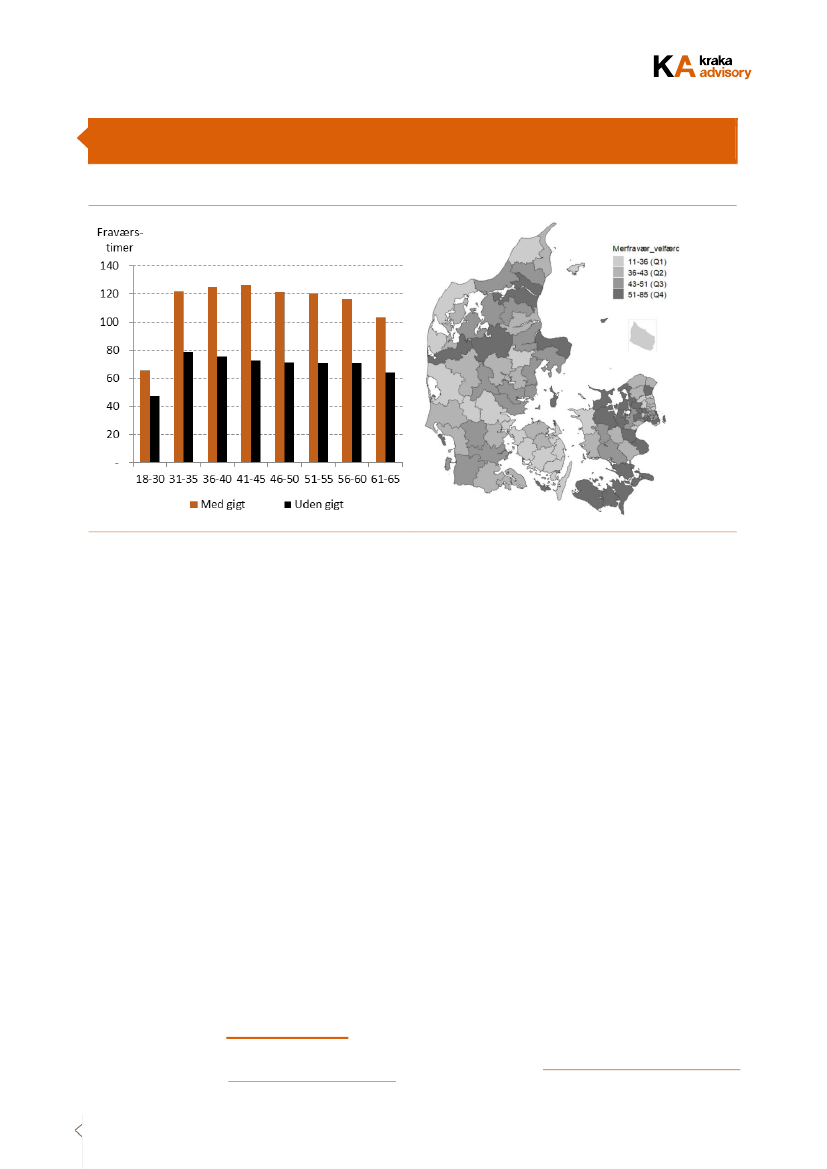Click the '140' y-axis label
827x1169 pixels.
tap(110, 265)
